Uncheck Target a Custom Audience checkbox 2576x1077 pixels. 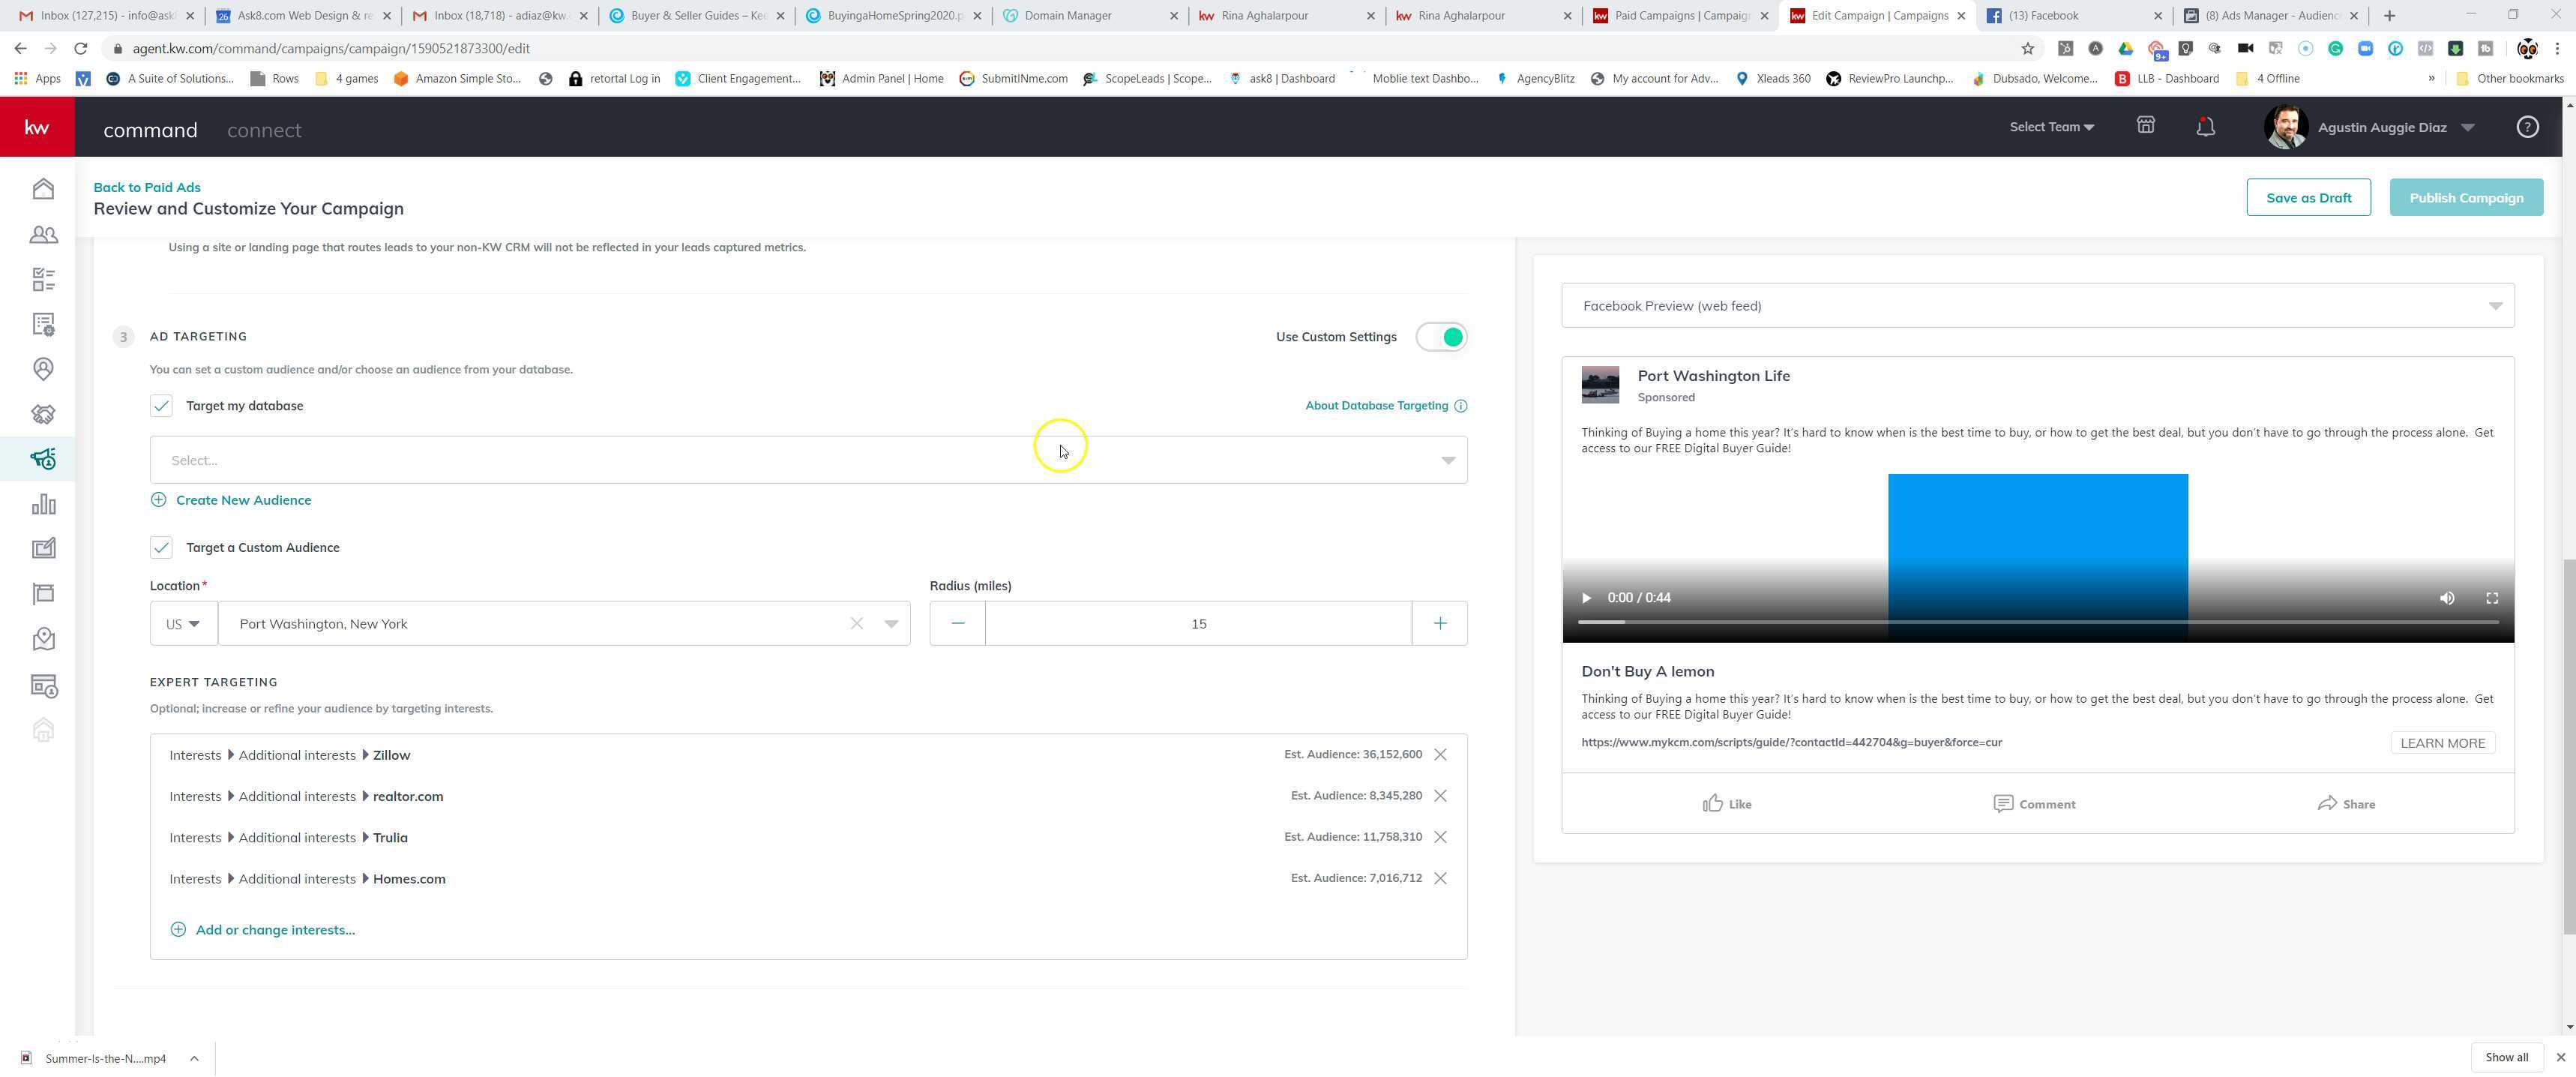161,548
